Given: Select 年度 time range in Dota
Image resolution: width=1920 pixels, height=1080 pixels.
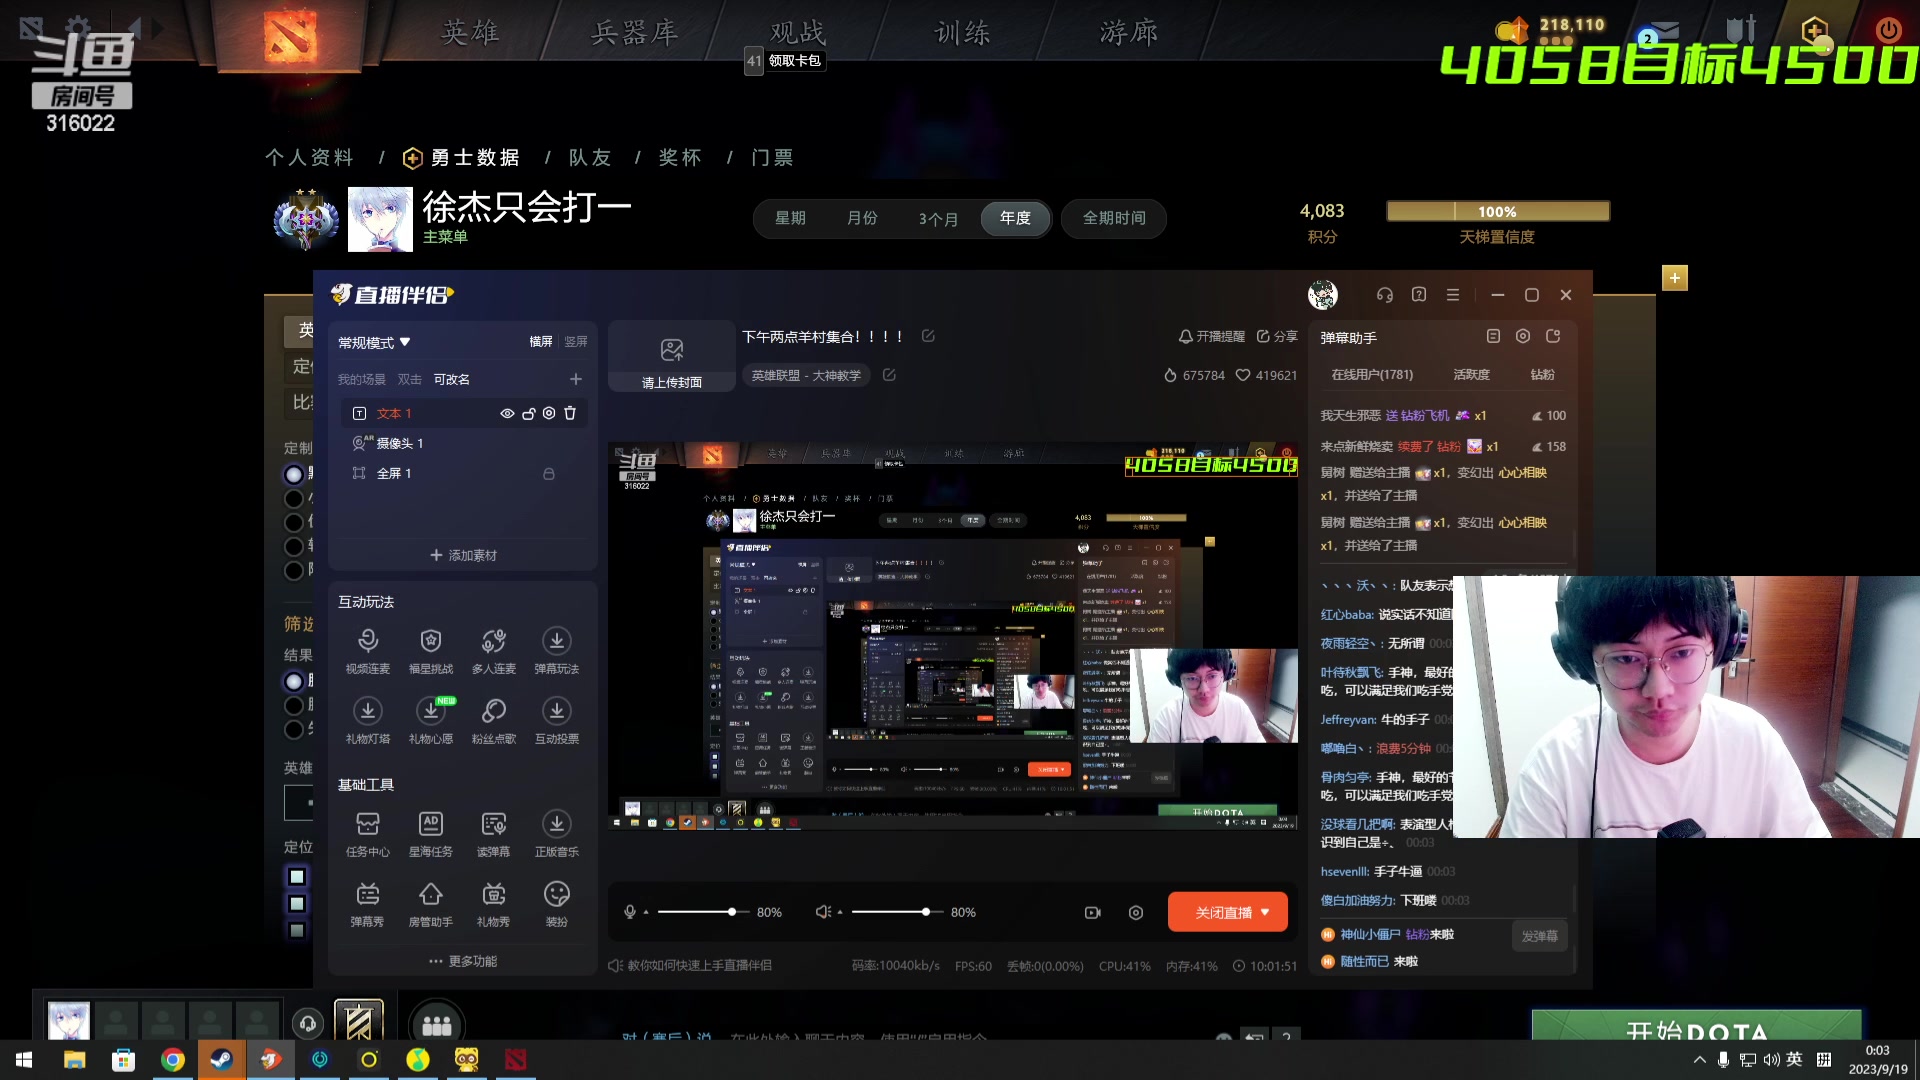Looking at the screenshot, I should click(1015, 218).
